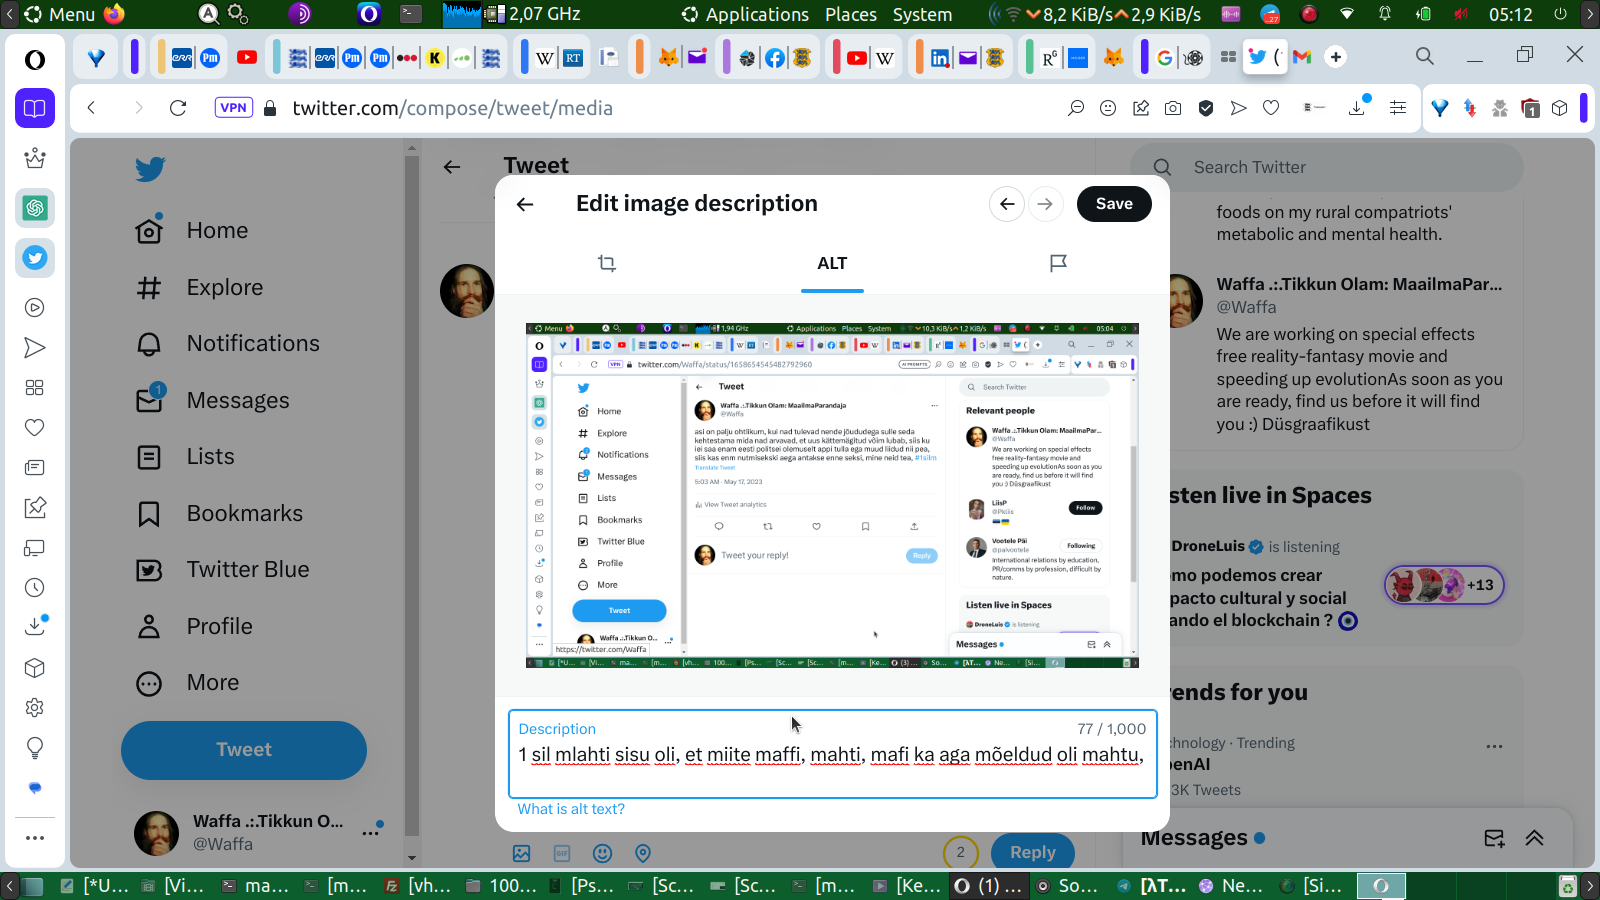Open the OpenAI trend three-dot options
The width and height of the screenshot is (1600, 900).
[x=1494, y=746]
